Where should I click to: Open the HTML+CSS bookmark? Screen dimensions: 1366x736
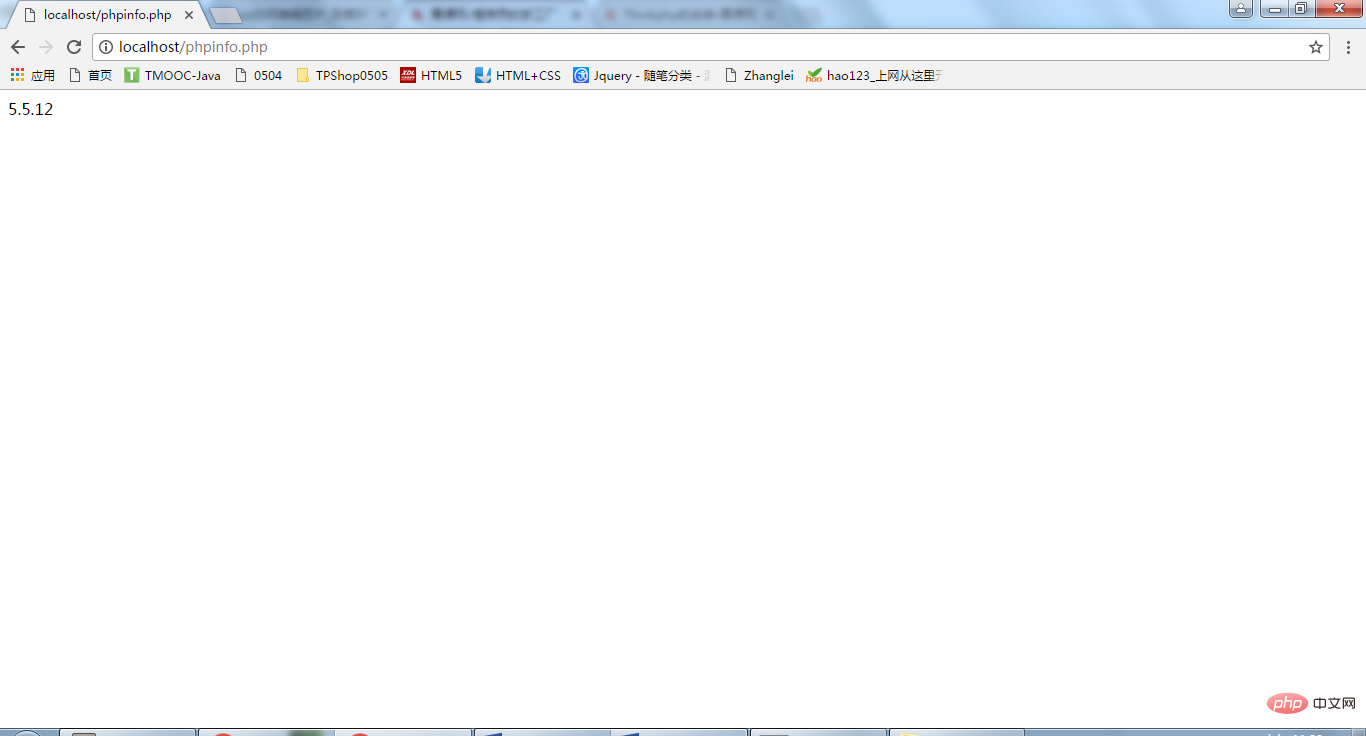click(x=518, y=75)
